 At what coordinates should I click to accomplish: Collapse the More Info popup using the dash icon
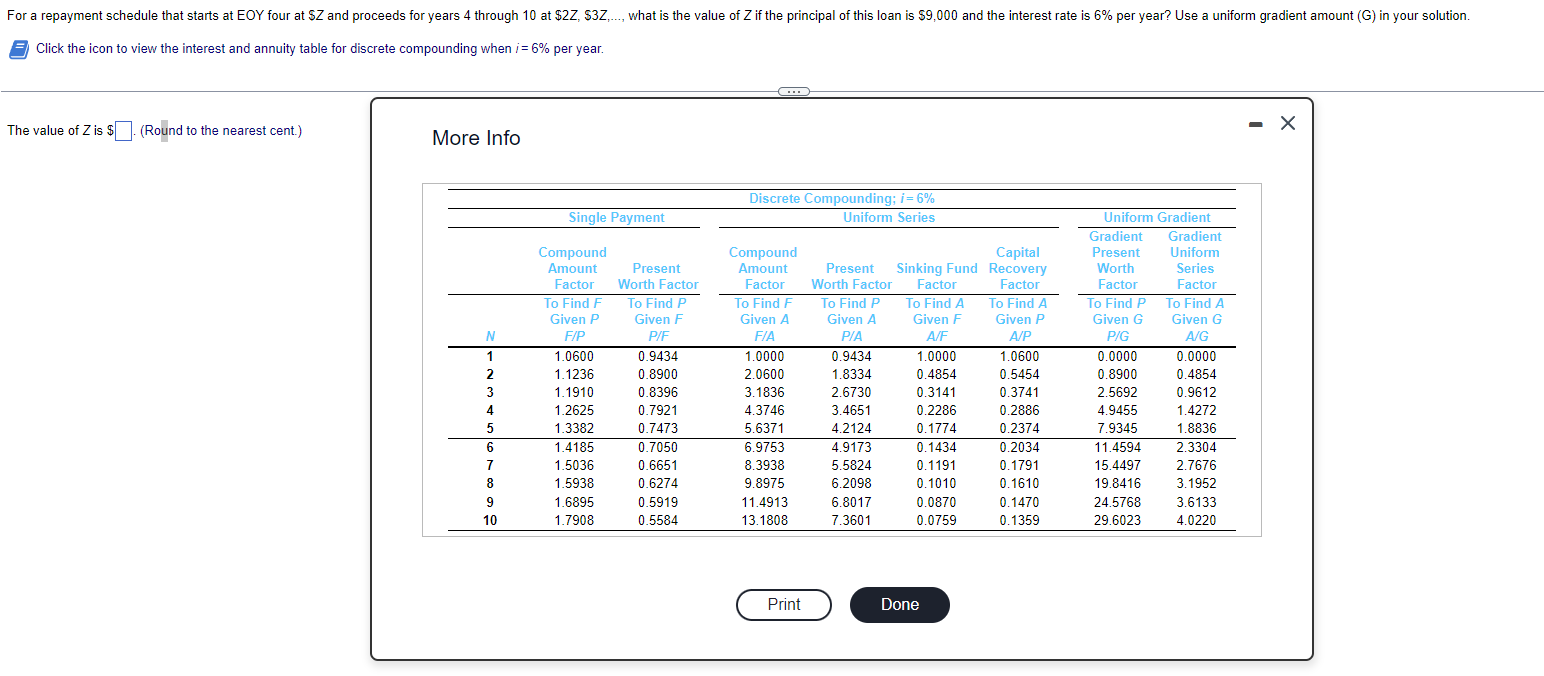tap(1256, 122)
